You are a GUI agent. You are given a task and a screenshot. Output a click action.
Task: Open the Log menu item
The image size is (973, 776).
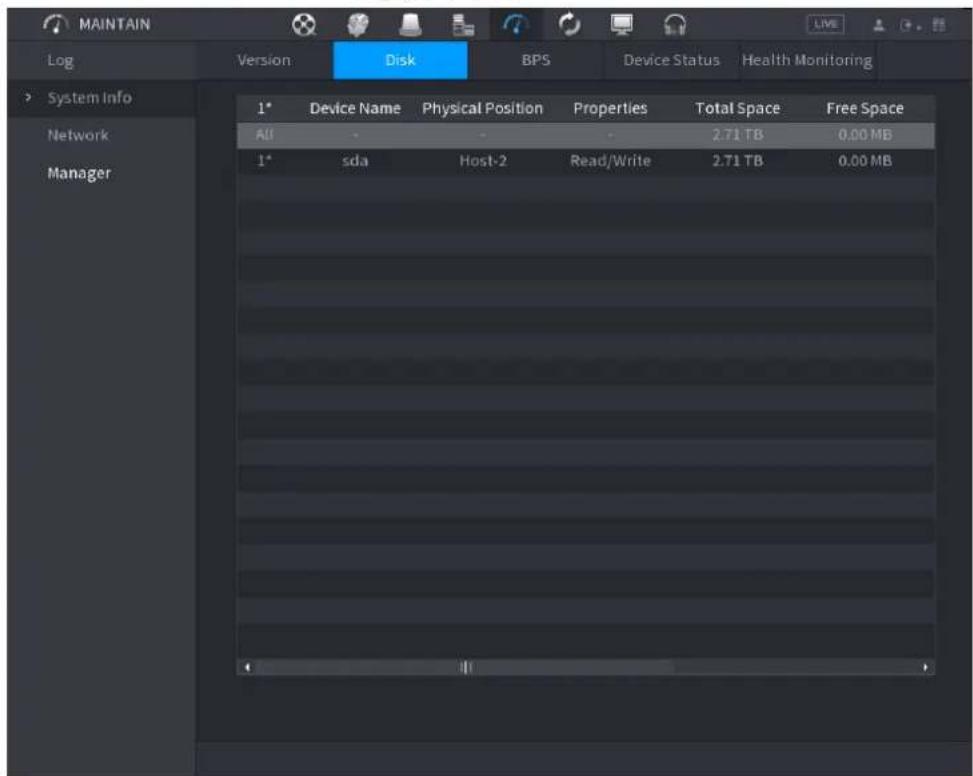pos(60,60)
